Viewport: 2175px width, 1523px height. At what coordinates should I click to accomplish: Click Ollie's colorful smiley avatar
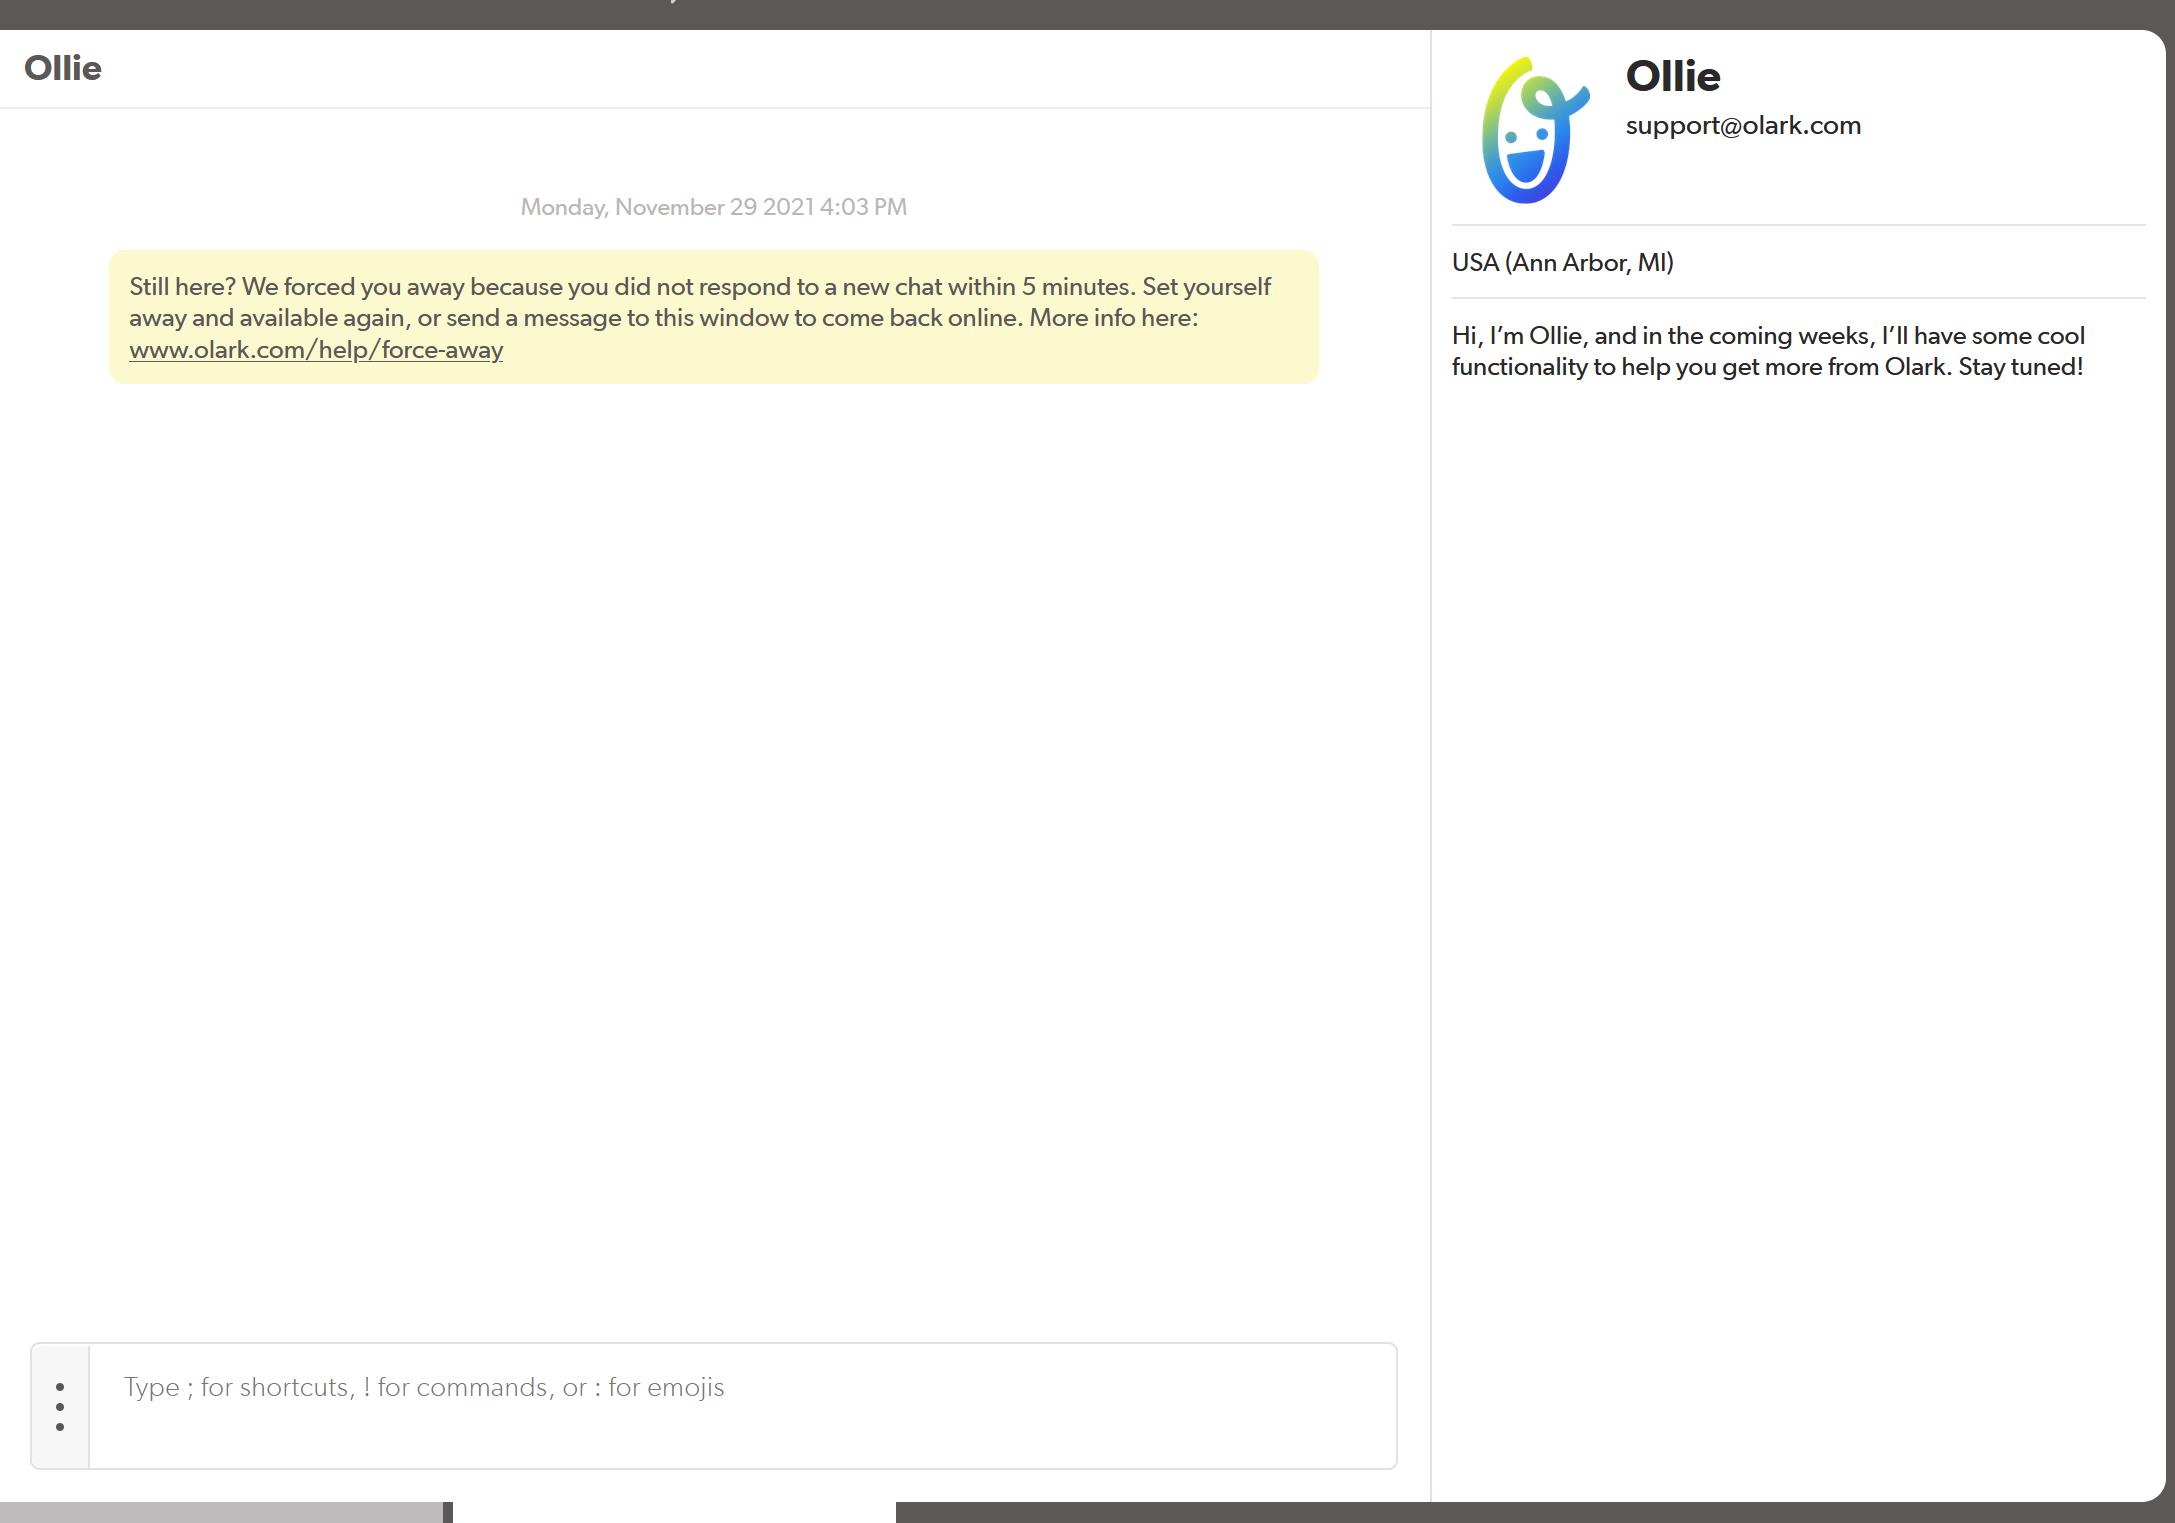coord(1535,130)
